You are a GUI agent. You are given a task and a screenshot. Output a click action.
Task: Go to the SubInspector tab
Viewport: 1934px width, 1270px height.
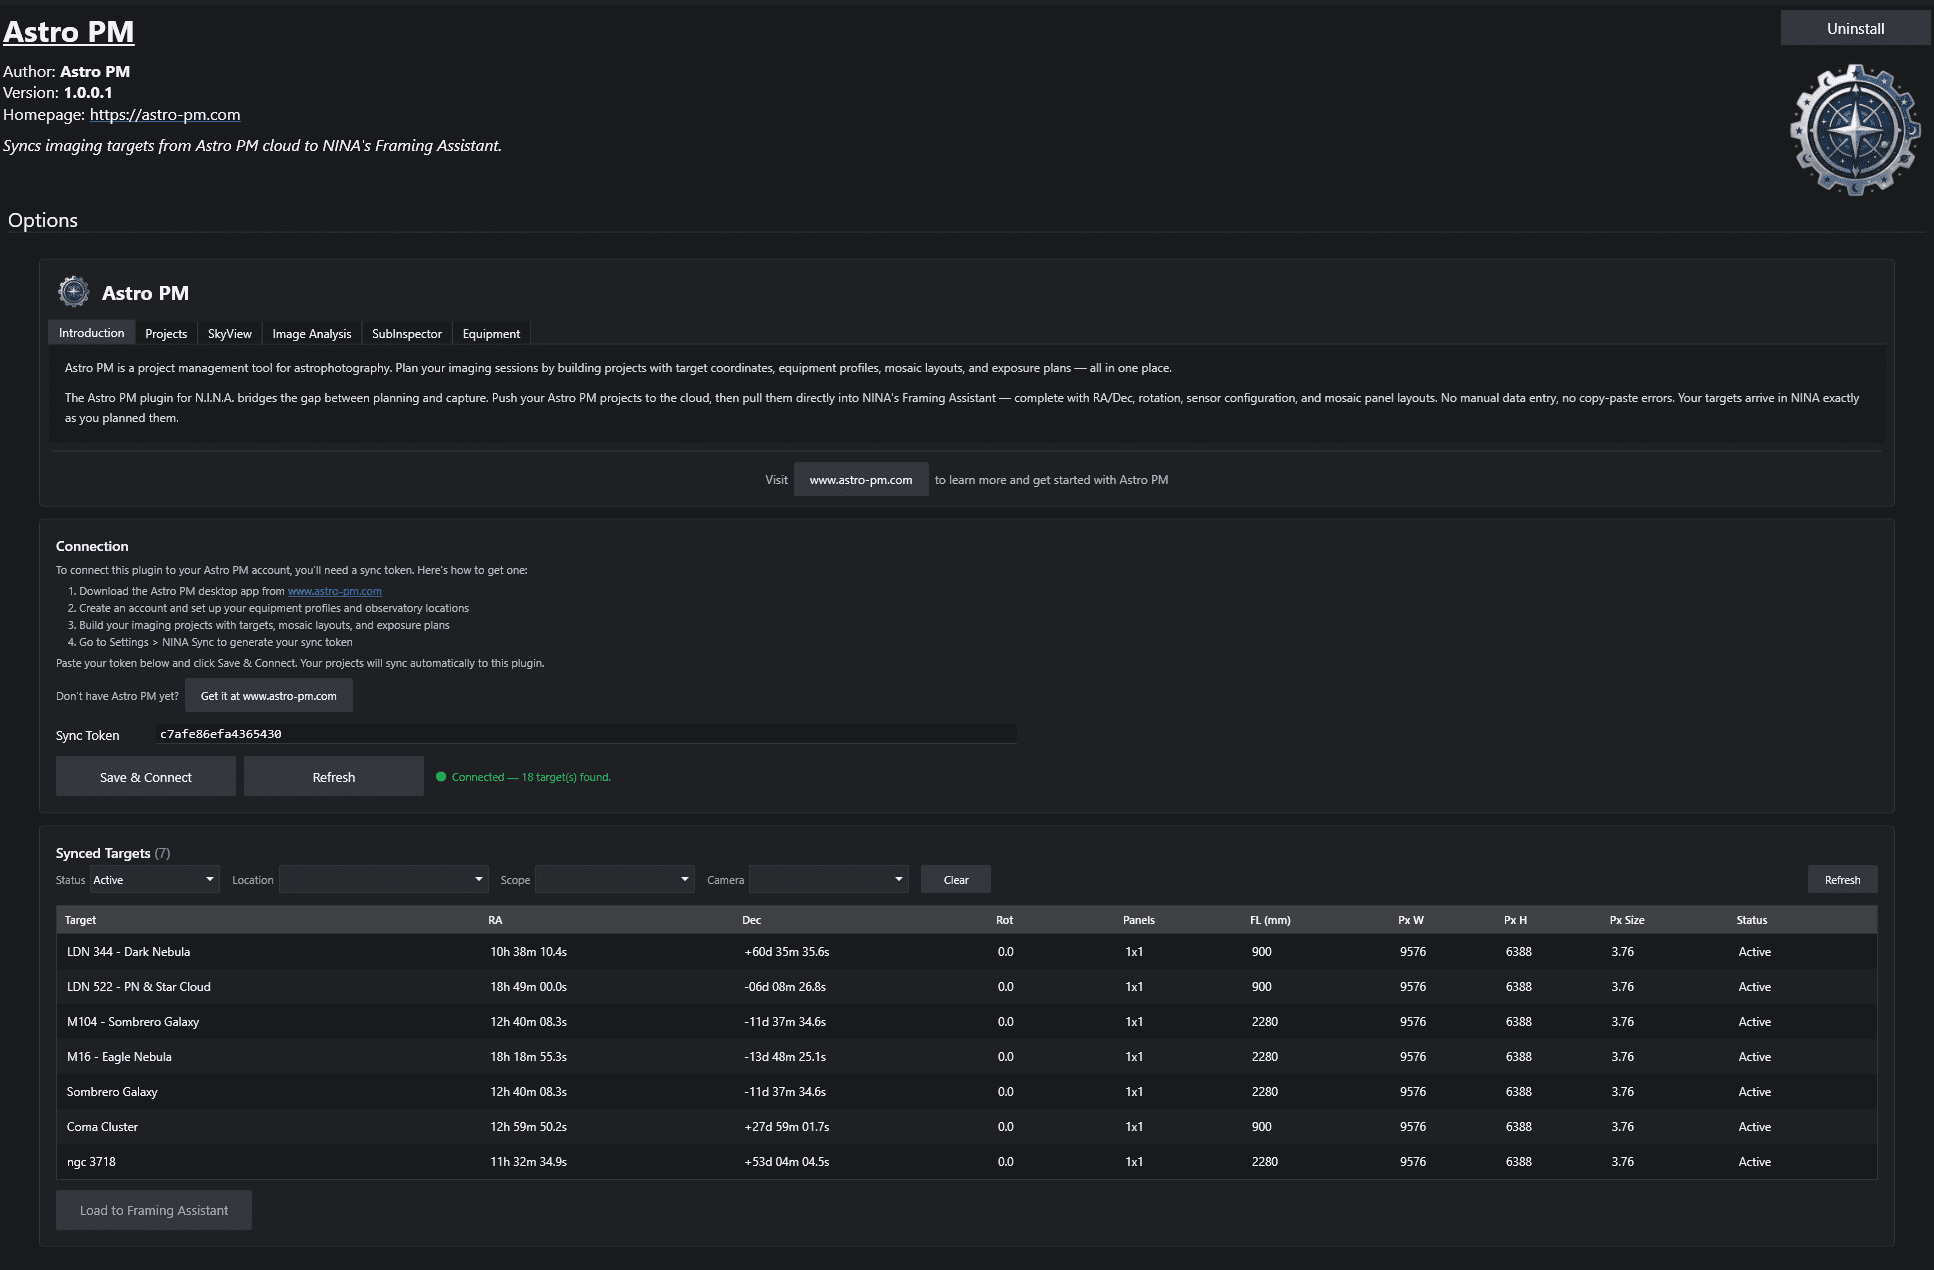point(406,334)
